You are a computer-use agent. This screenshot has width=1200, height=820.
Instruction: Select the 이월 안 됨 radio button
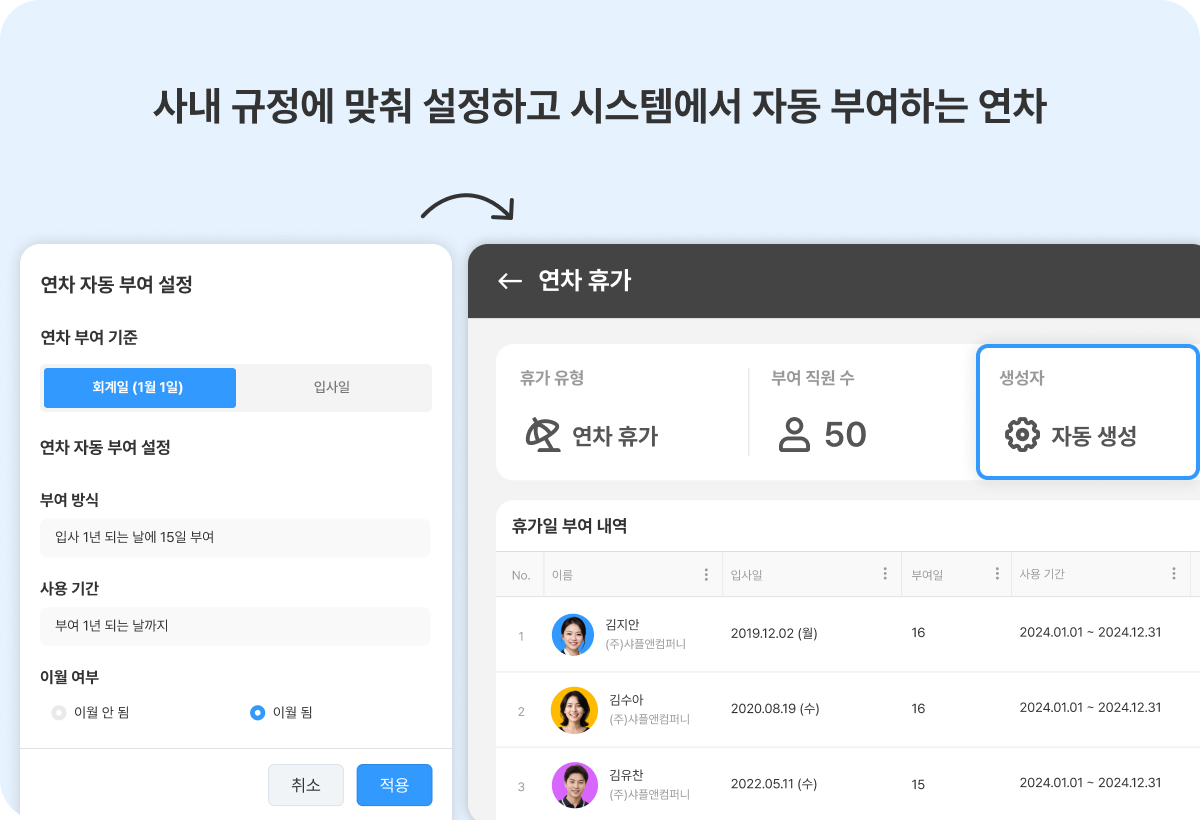click(x=59, y=713)
